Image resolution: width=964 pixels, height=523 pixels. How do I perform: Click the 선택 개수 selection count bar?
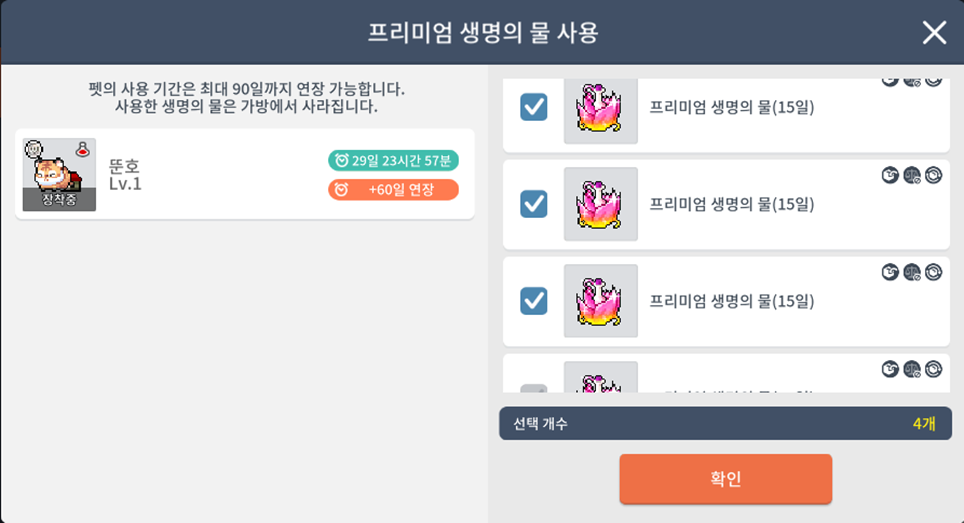coord(725,423)
